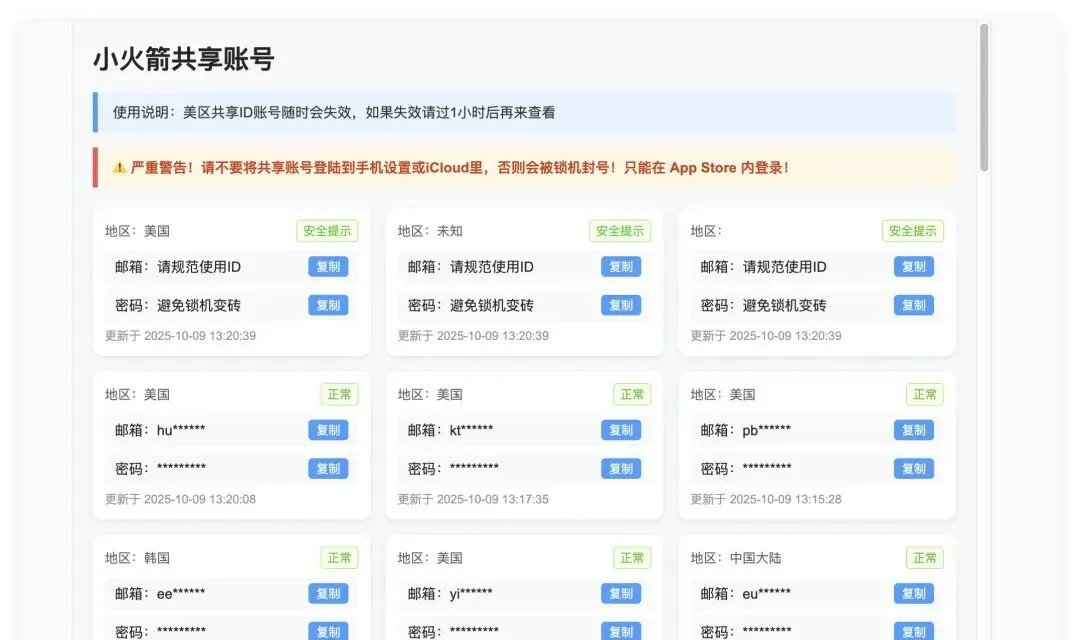Viewport: 1080px width, 640px height.
Task: Click the 正常 badge on pb****** card
Action: [925, 394]
